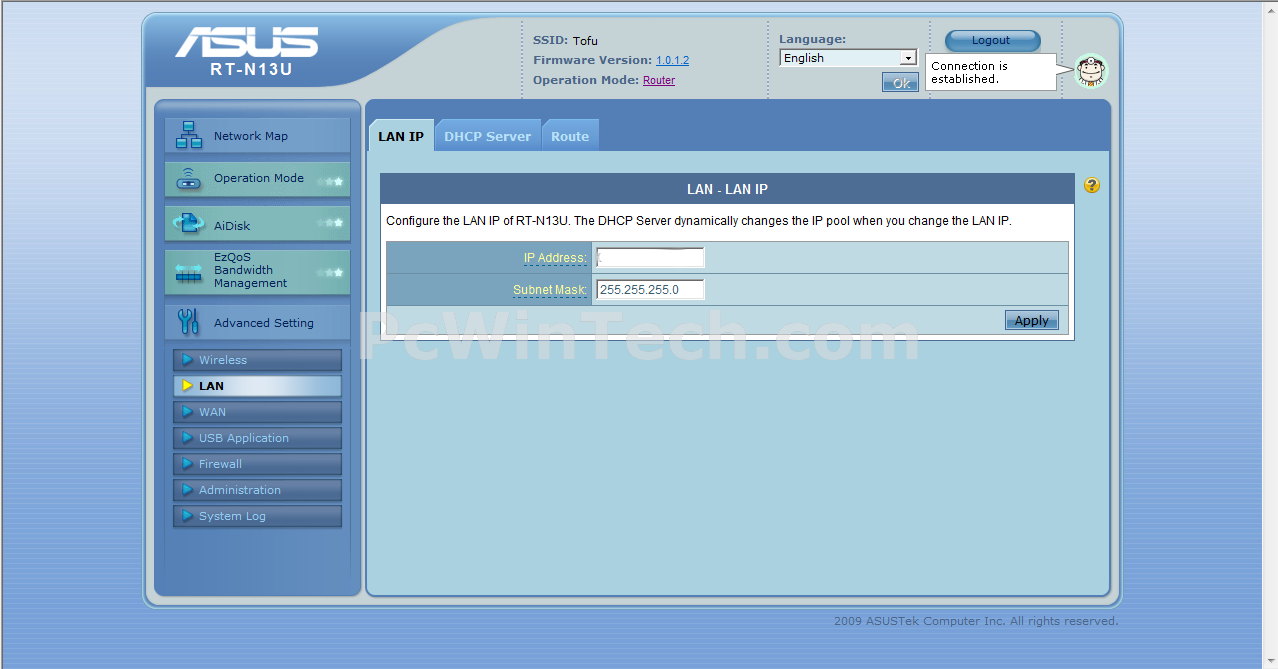Click the connection status mascot icon
The width and height of the screenshot is (1278, 669).
click(1091, 71)
